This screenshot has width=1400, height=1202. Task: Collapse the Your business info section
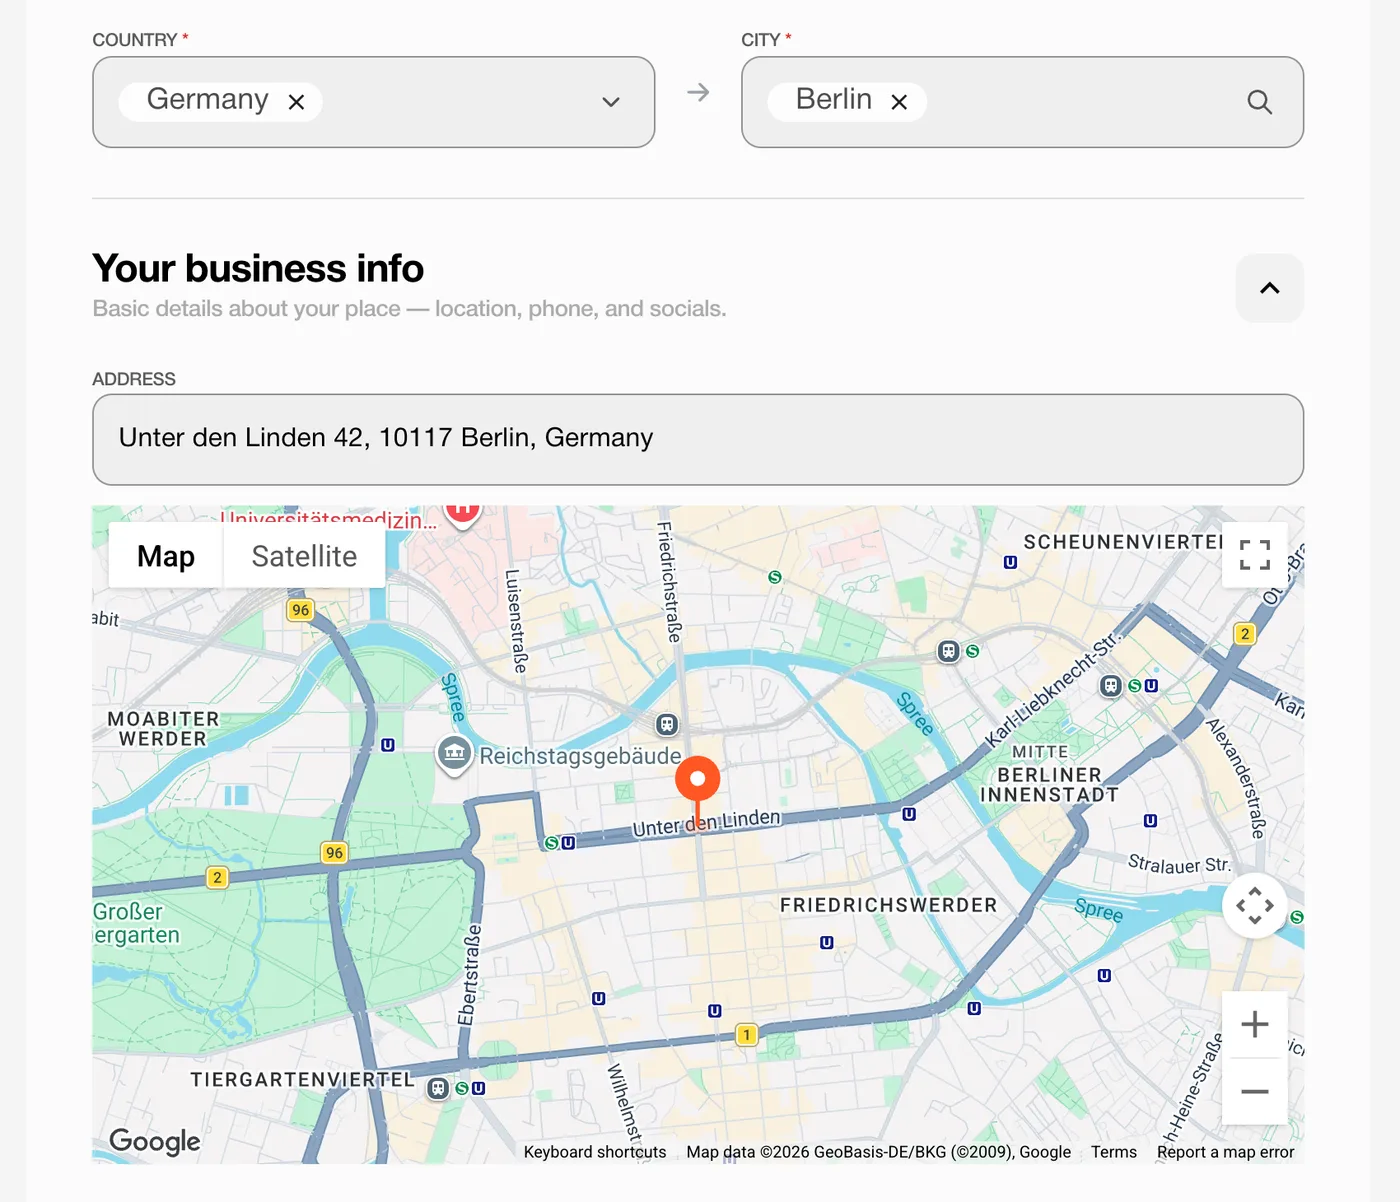click(1270, 288)
